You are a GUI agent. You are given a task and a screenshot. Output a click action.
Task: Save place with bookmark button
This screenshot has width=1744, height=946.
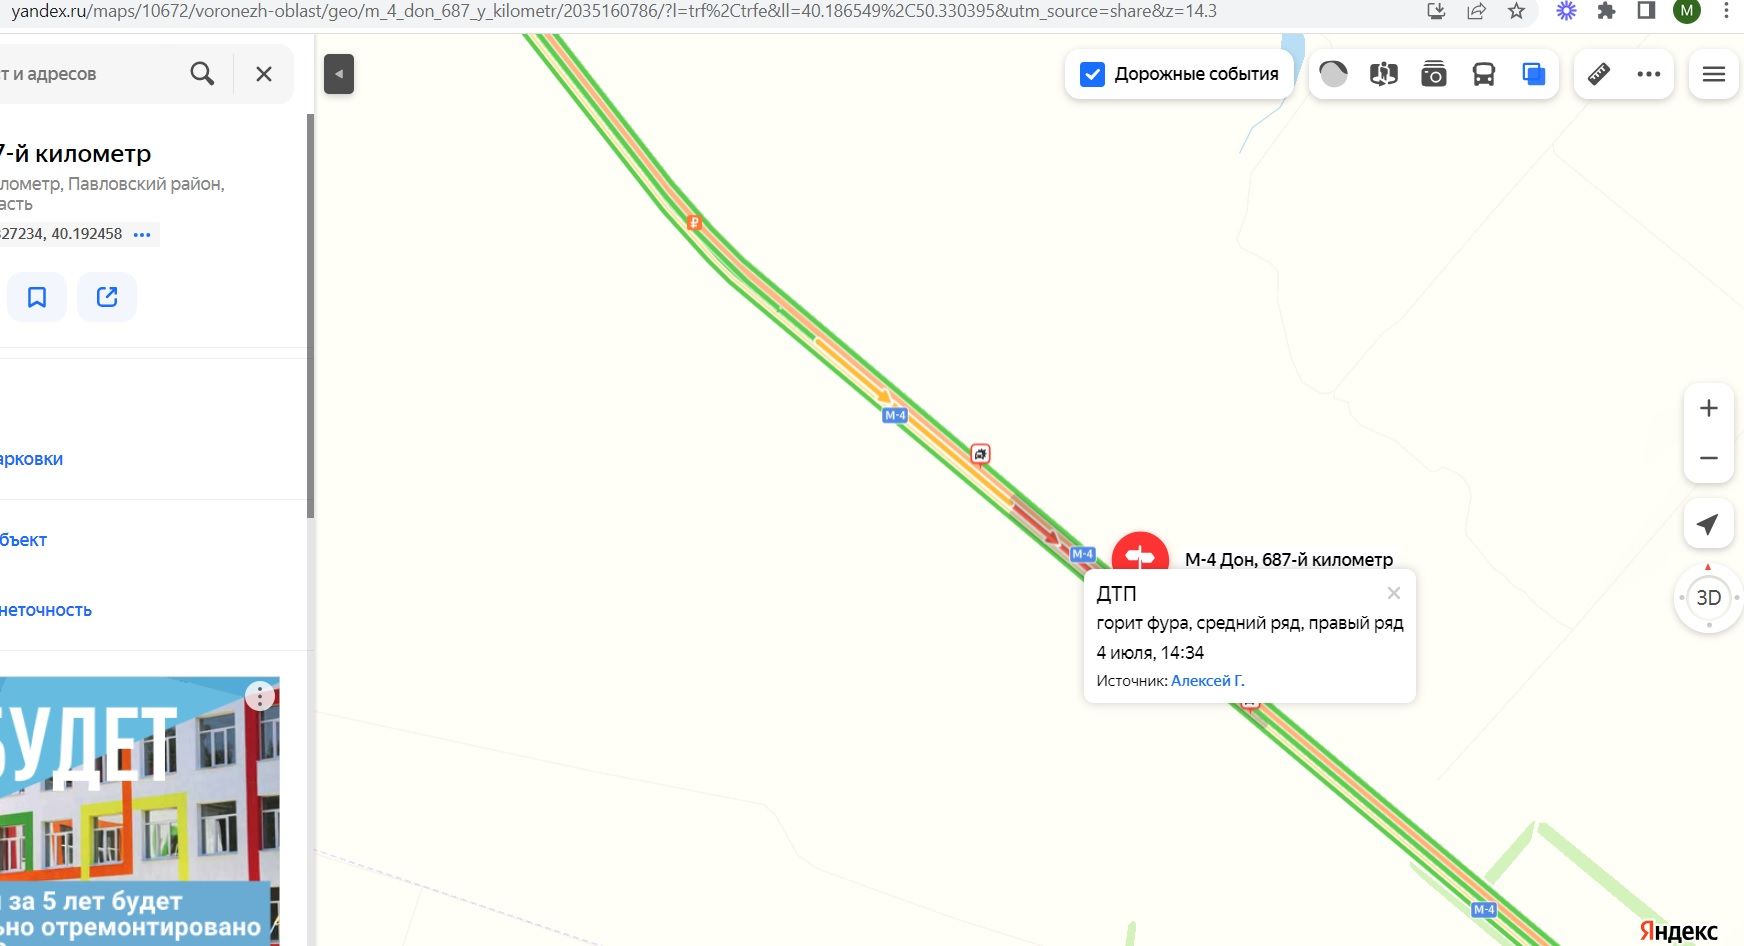tap(37, 297)
